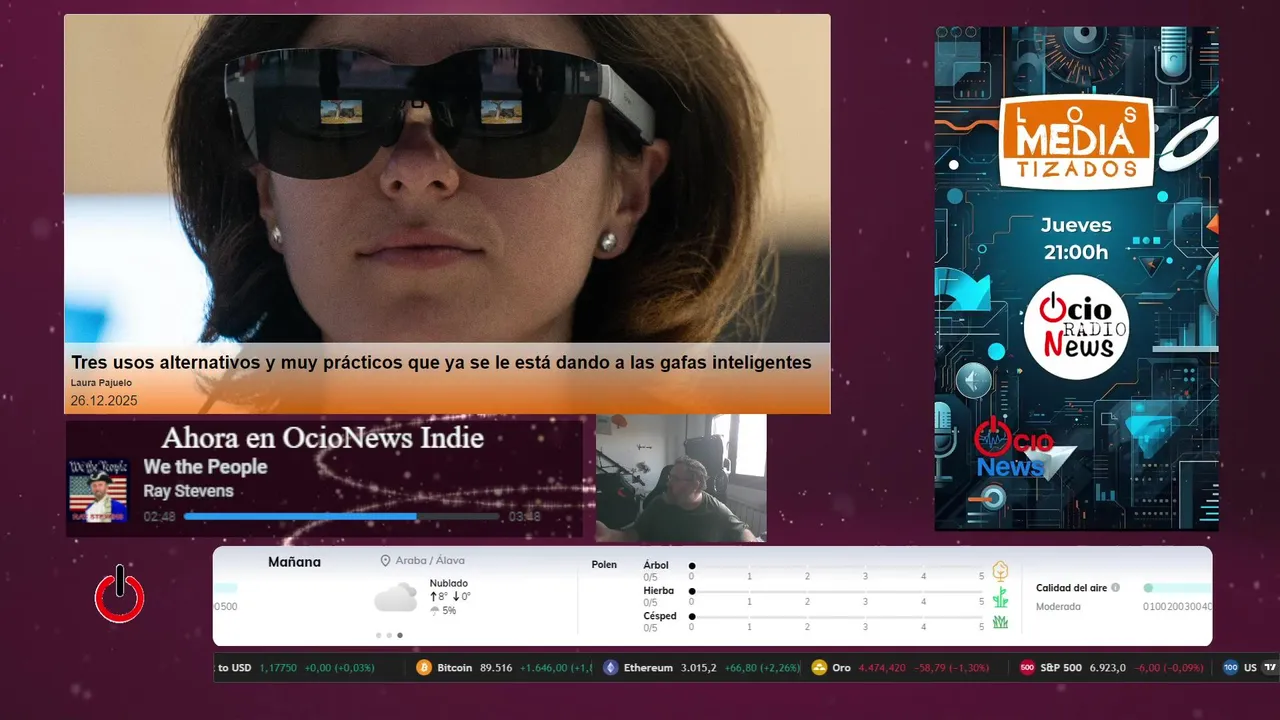
Task: Click the Ethereum coin icon
Action: click(x=610, y=667)
